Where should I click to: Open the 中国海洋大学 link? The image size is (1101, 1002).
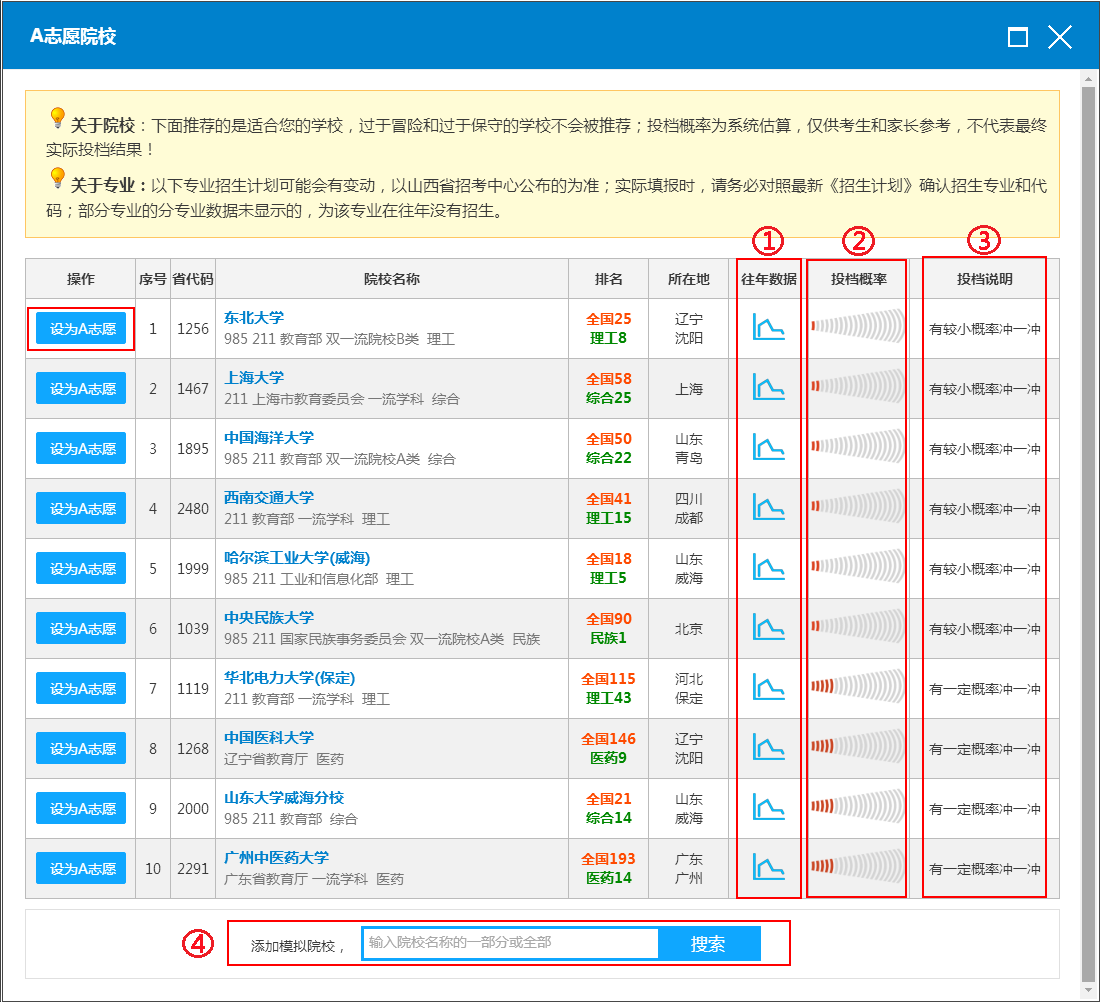[269, 438]
